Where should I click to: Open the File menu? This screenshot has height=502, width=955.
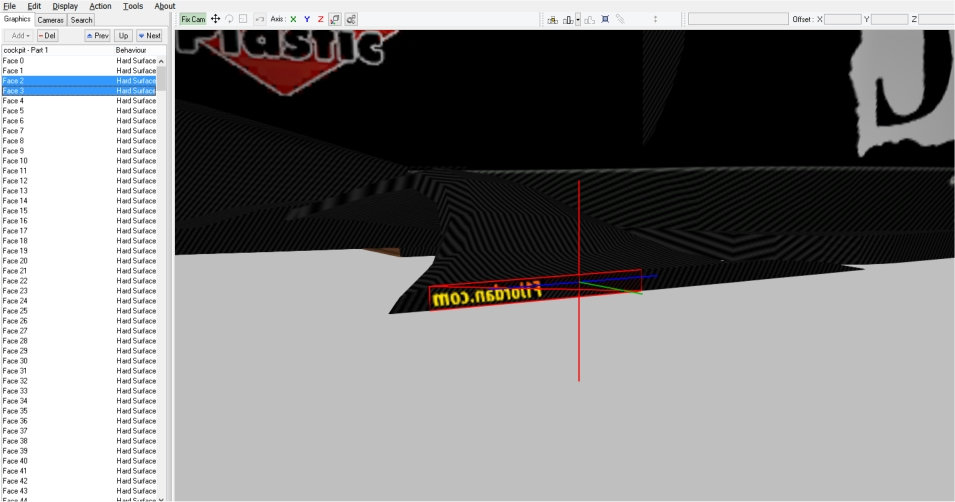(10, 6)
